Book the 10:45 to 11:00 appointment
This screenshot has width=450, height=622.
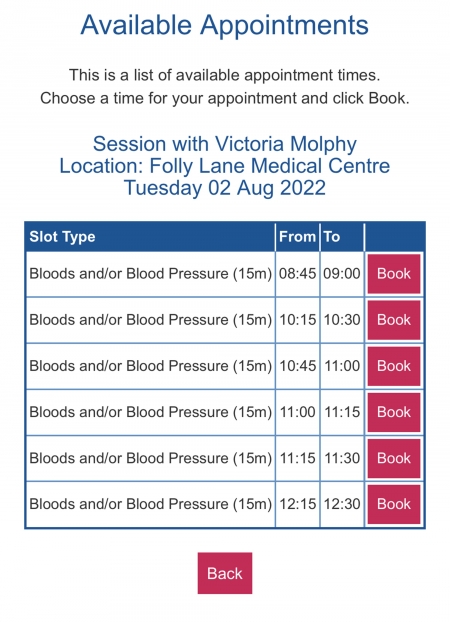[x=394, y=366]
